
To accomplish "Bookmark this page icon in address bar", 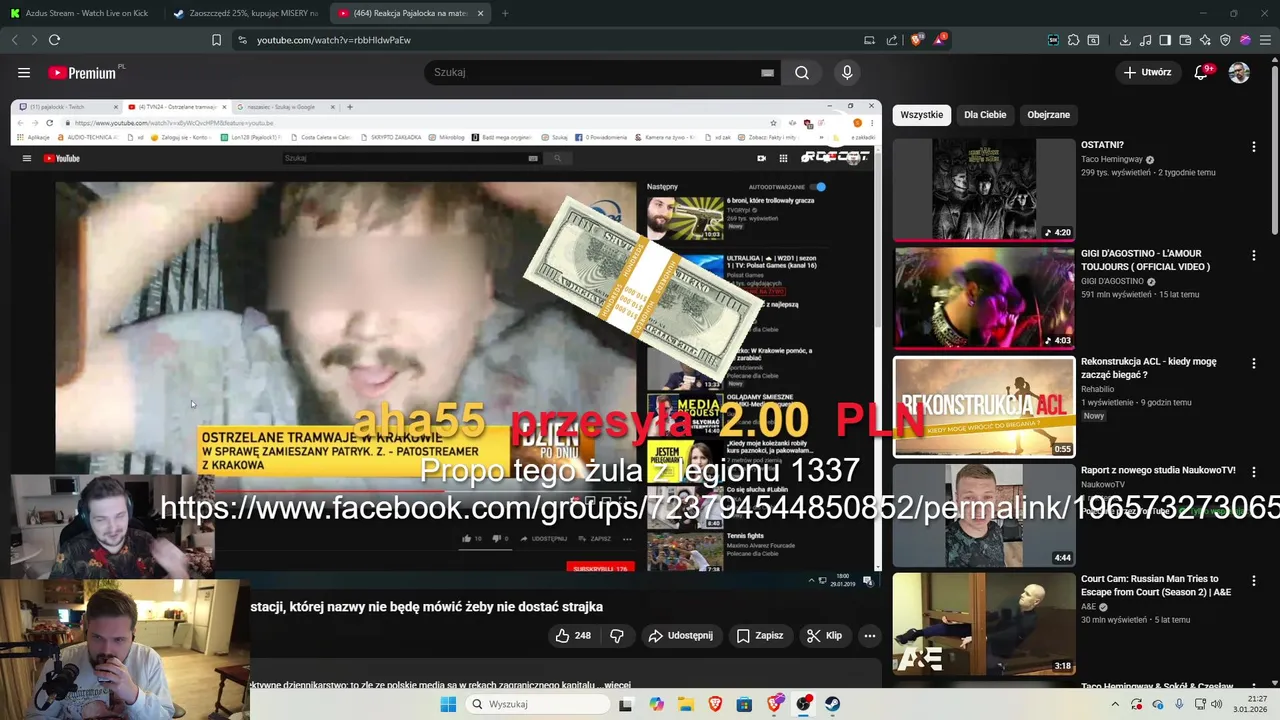I will (x=216, y=40).
